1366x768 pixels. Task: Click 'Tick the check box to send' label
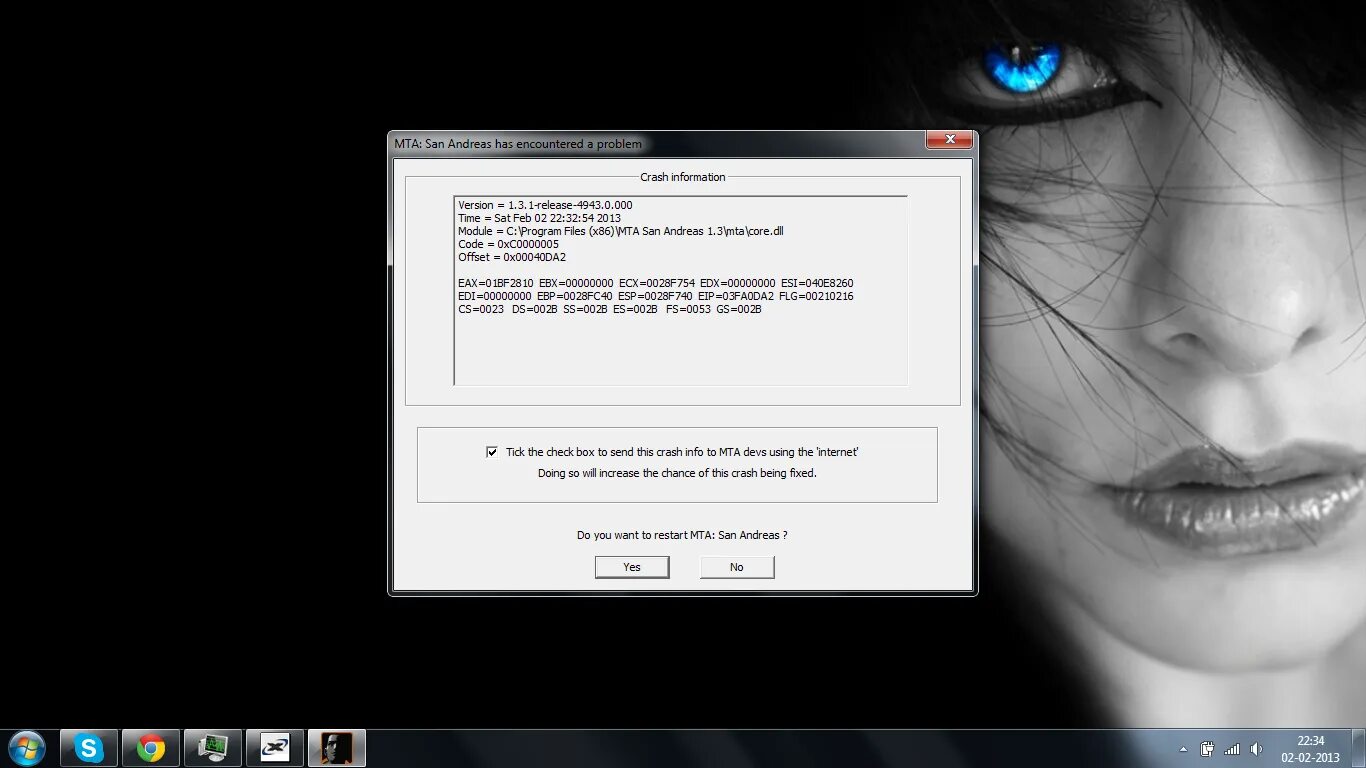[682, 452]
